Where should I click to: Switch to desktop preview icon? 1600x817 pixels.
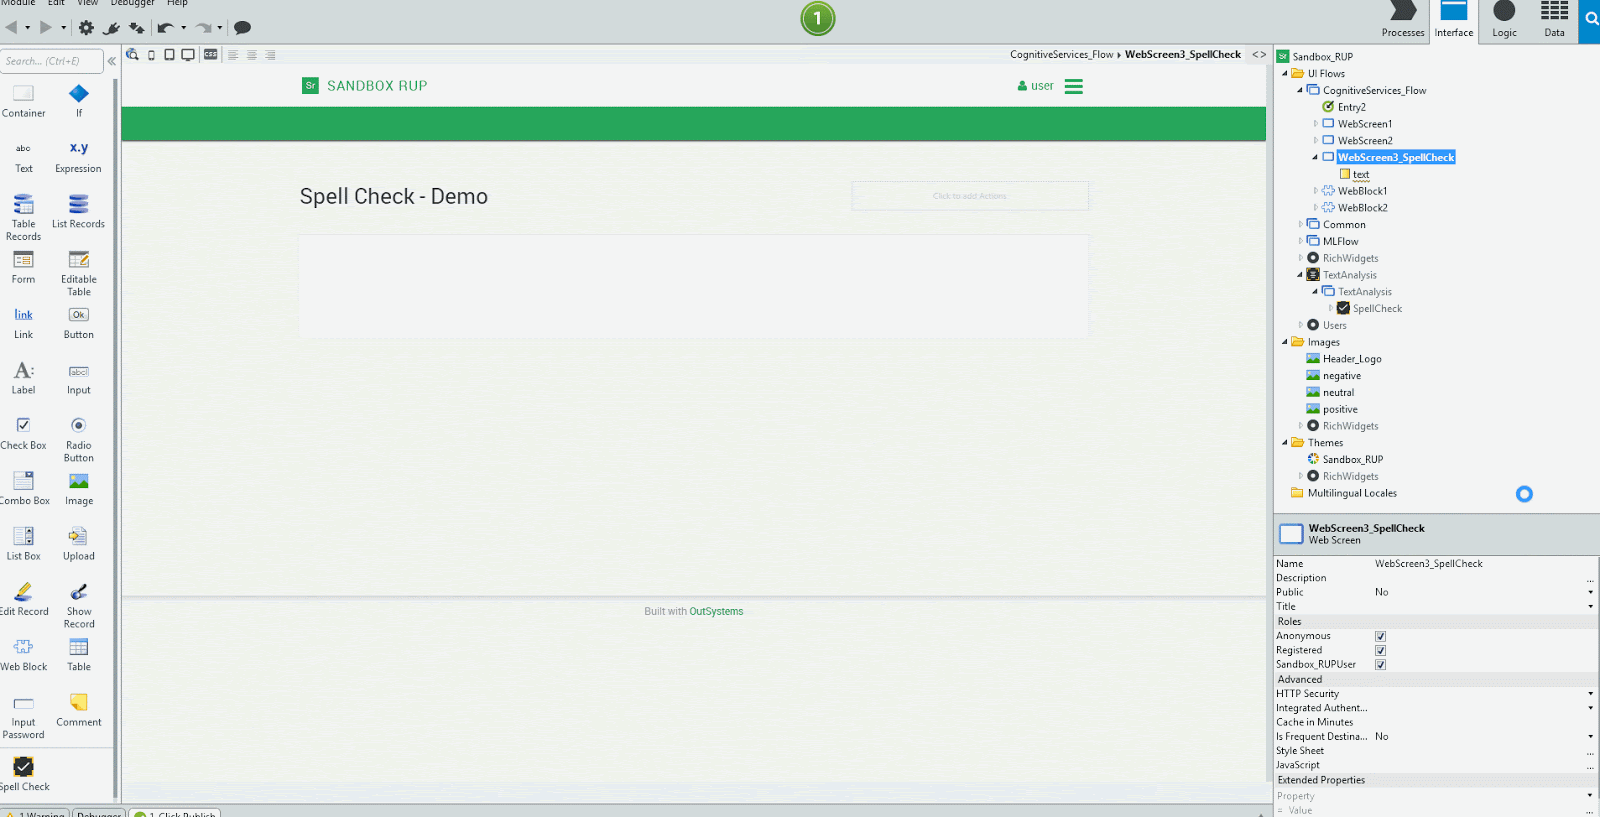coord(188,55)
